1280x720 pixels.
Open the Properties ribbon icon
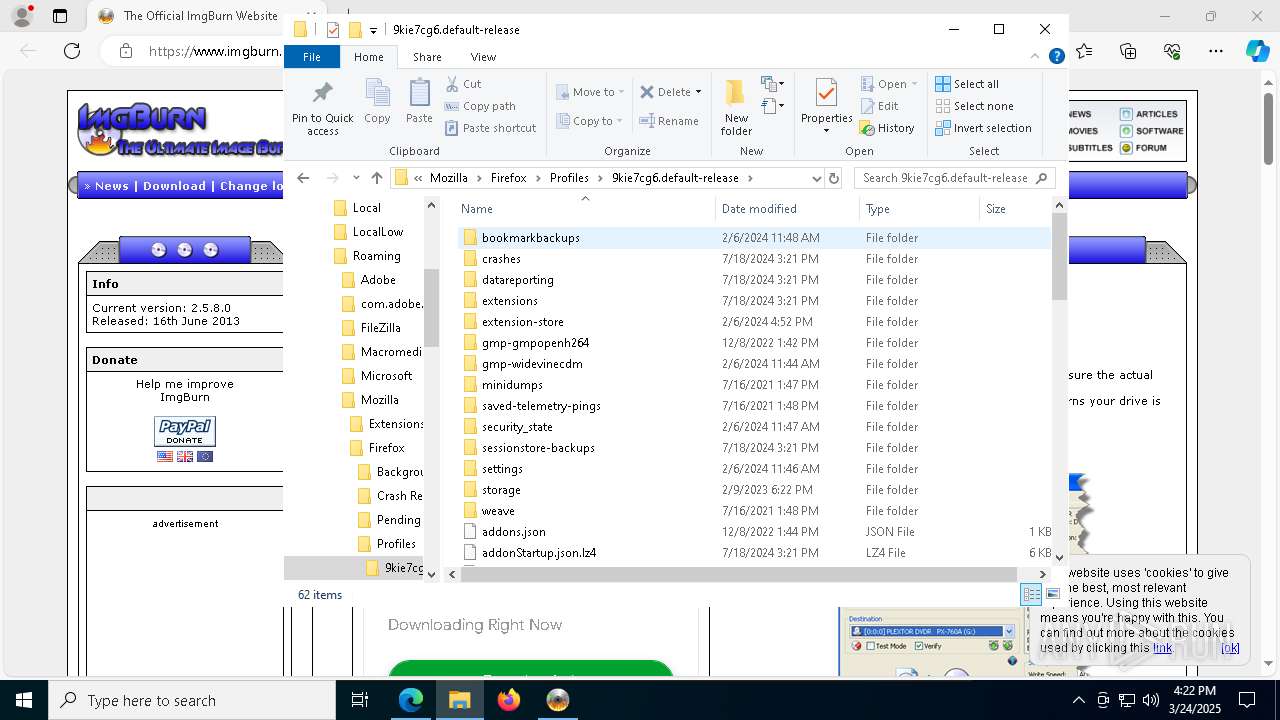pos(826,94)
